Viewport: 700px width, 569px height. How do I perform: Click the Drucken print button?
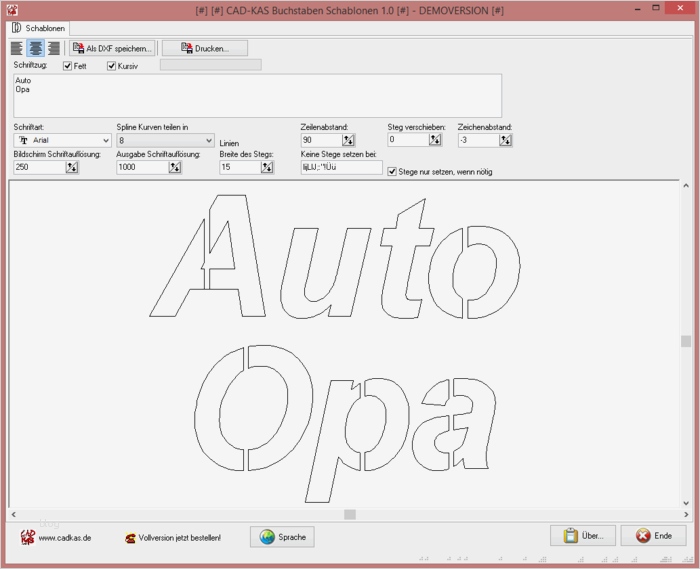tap(204, 48)
